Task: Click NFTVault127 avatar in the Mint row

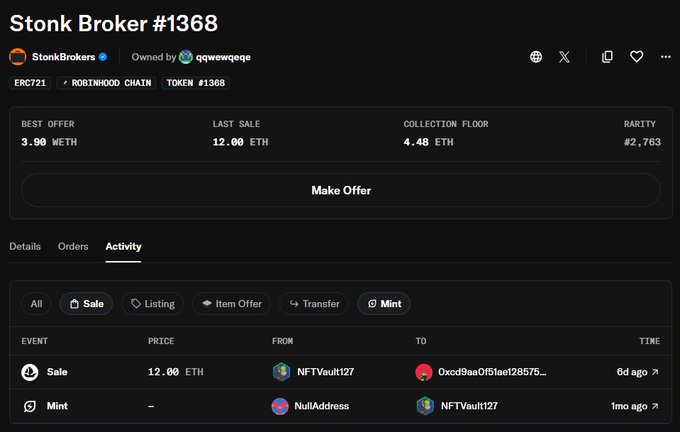Action: 425,406
